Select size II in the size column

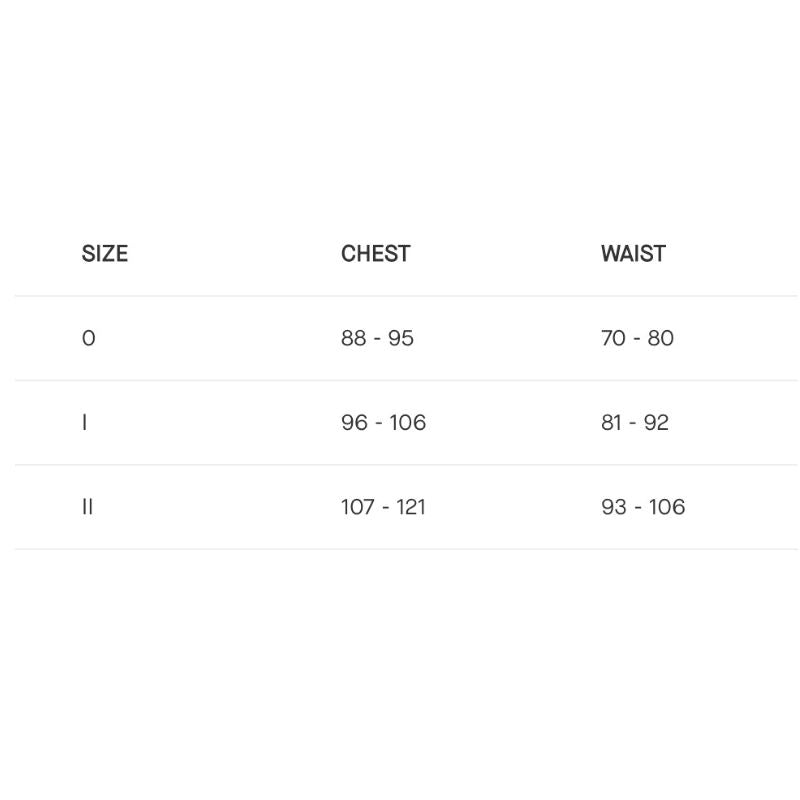tap(88, 507)
